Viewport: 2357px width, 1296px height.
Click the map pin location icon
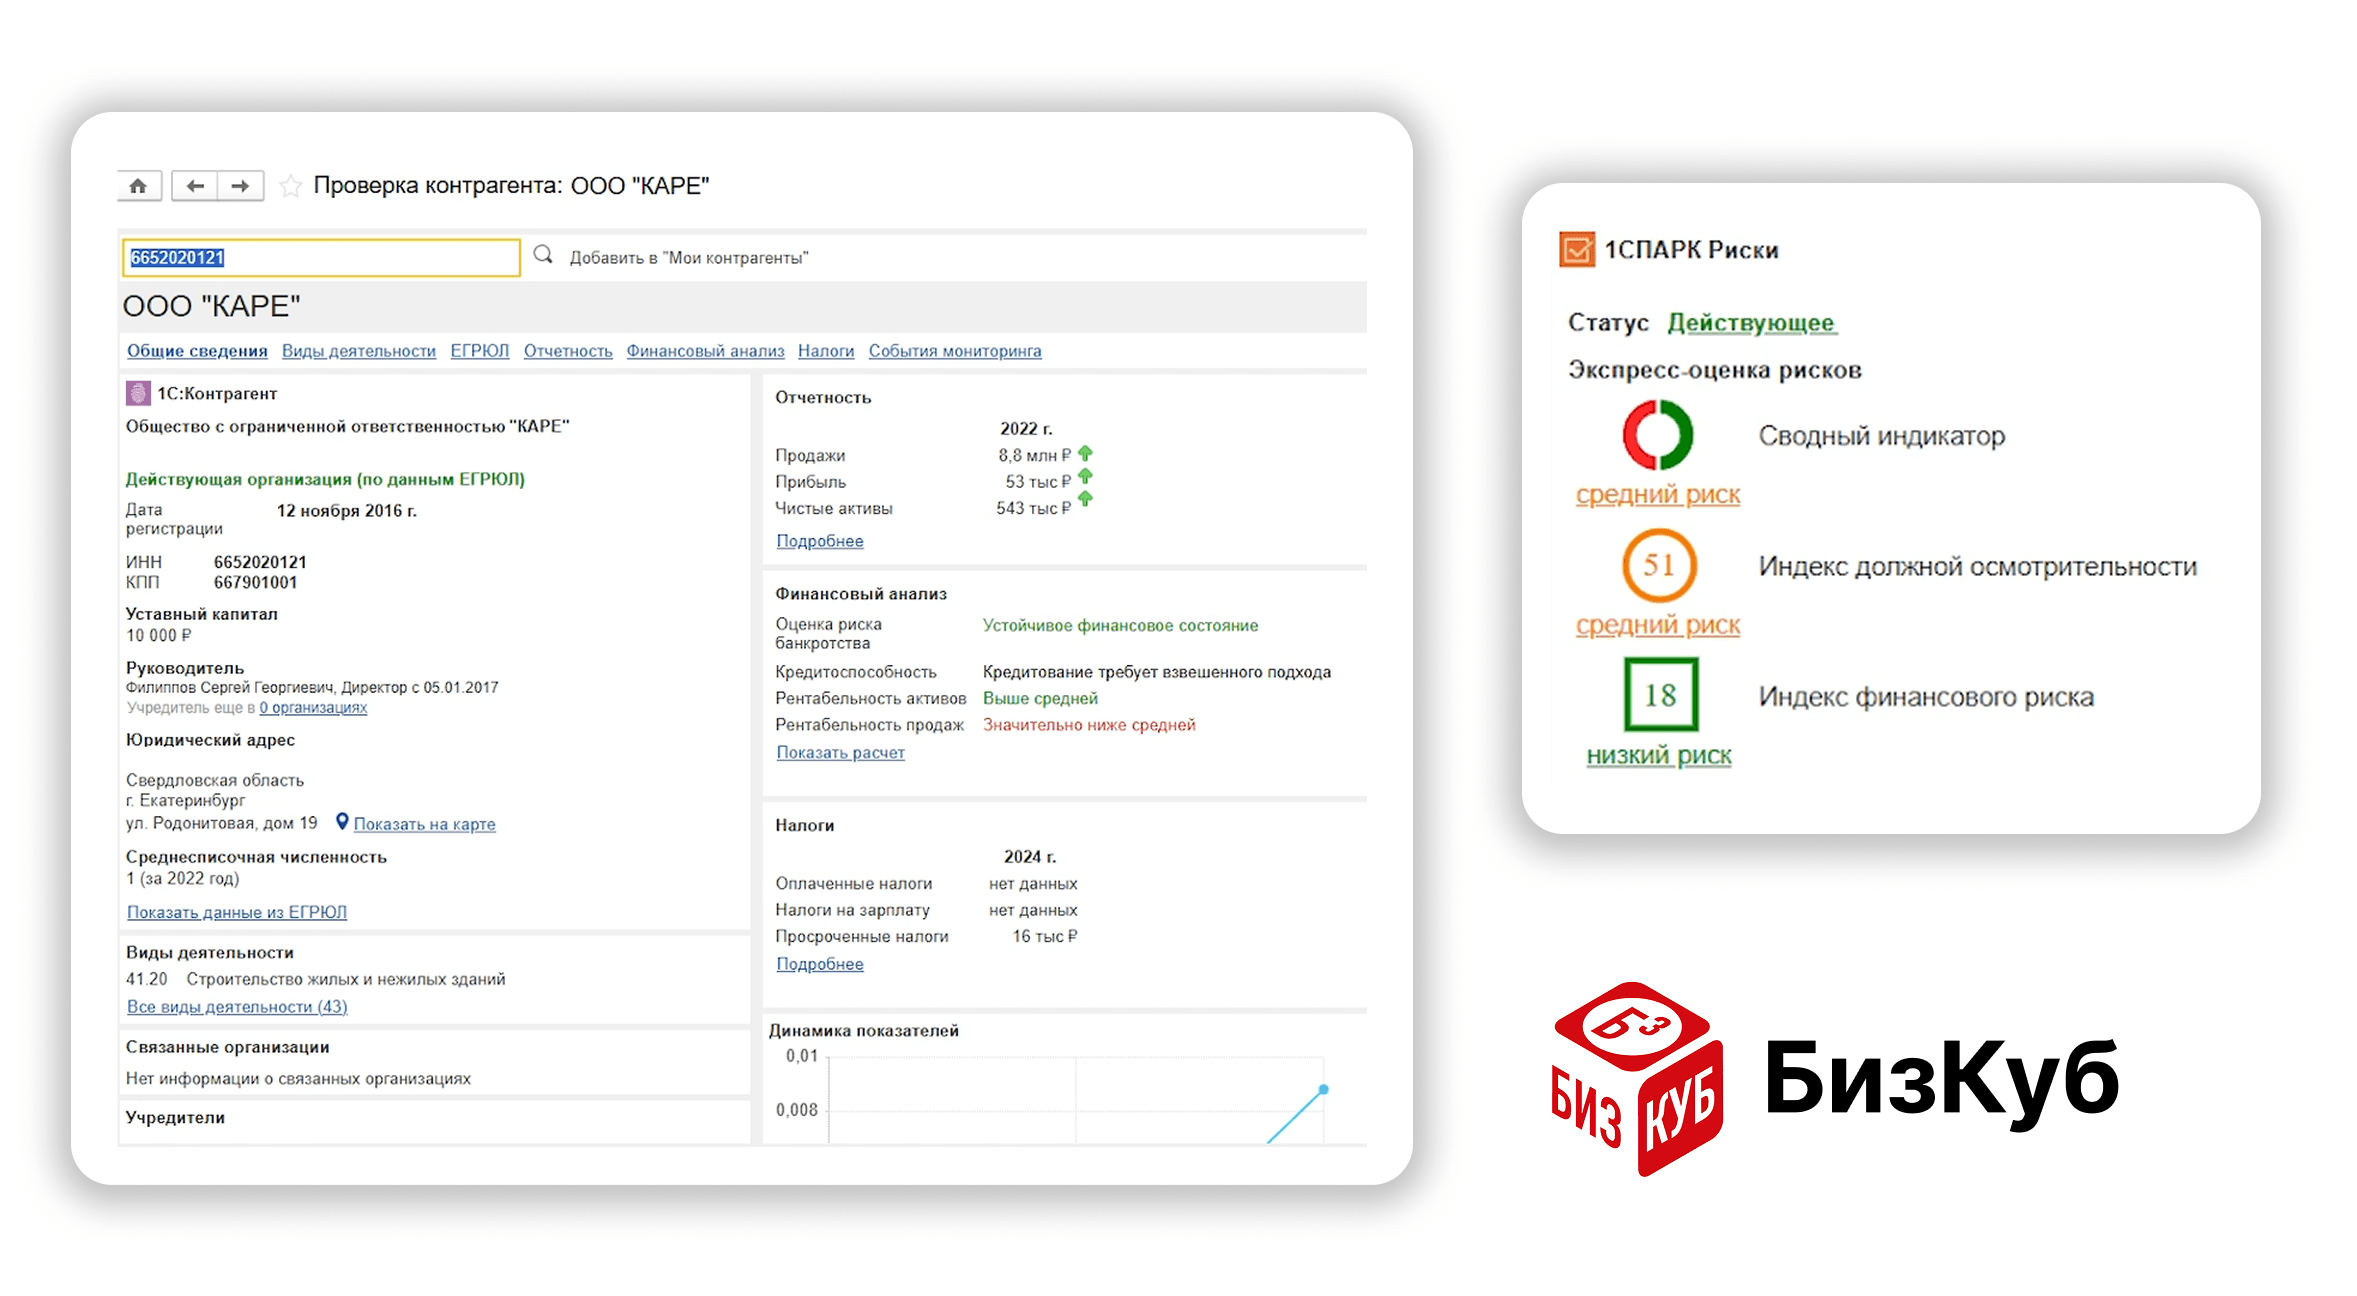342,822
